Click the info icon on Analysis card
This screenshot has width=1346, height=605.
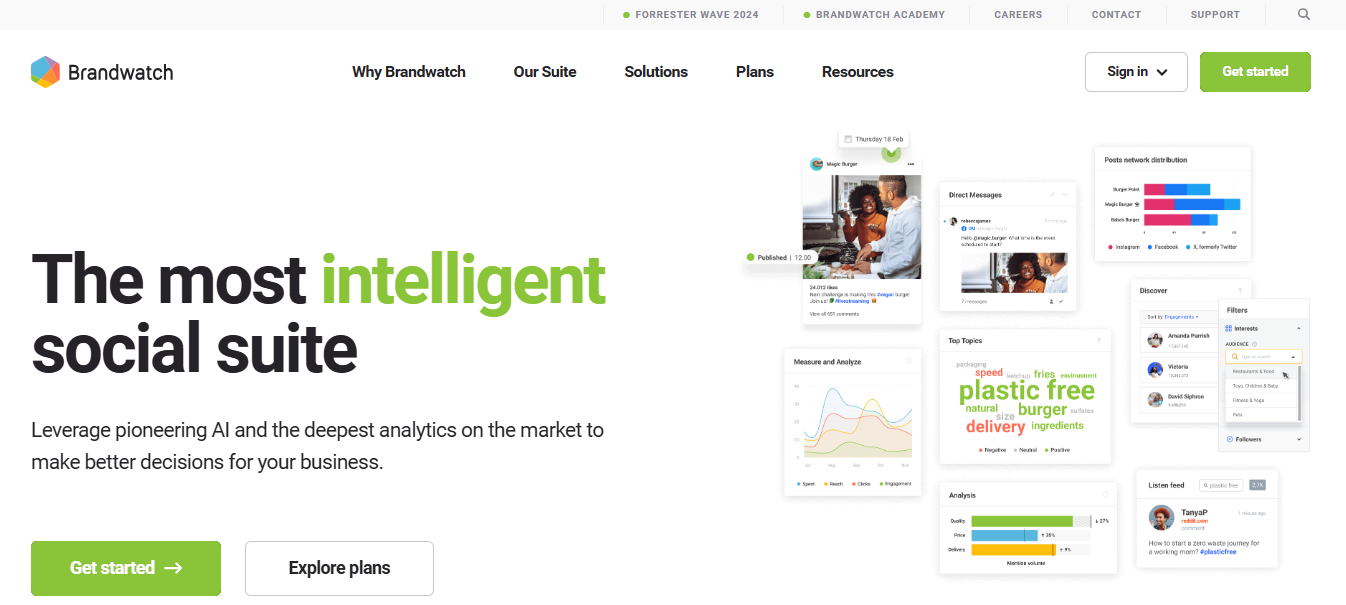1104,495
